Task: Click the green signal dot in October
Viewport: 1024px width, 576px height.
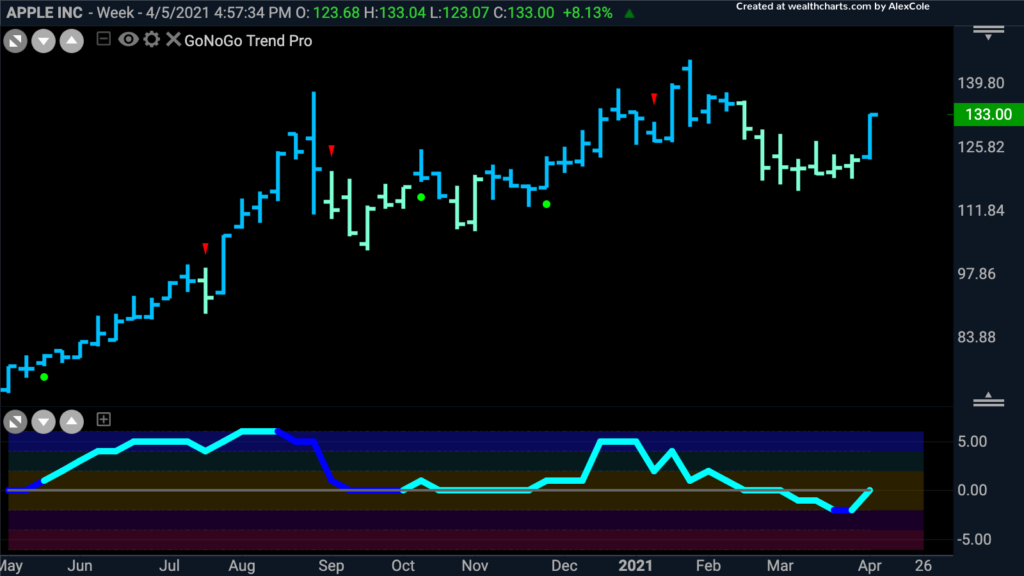Action: pos(421,197)
